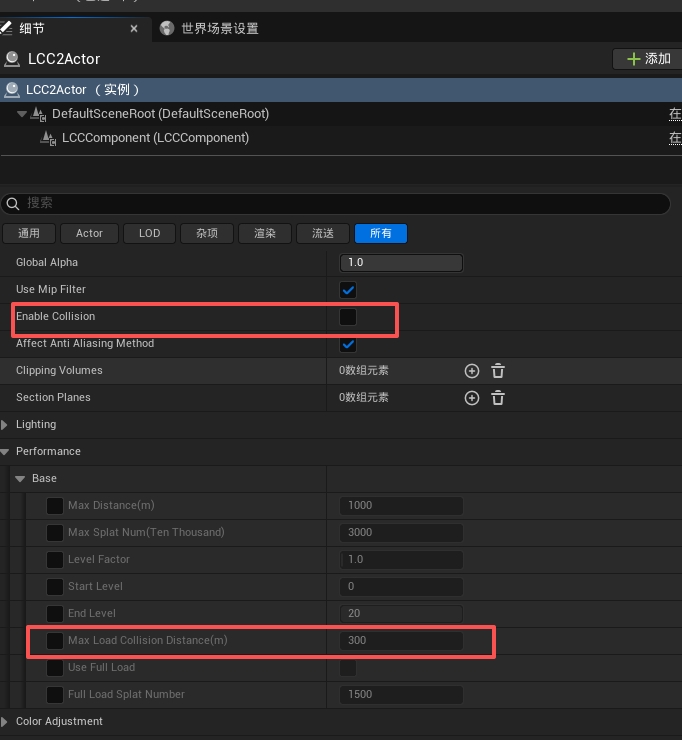Click the Global Alpha label

pyautogui.click(x=47, y=262)
